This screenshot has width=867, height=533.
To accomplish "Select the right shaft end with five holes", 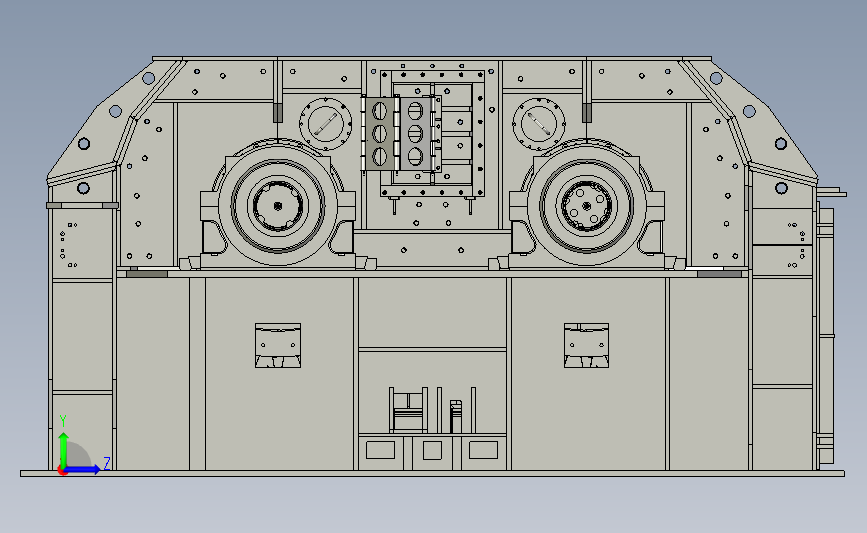I will point(587,206).
